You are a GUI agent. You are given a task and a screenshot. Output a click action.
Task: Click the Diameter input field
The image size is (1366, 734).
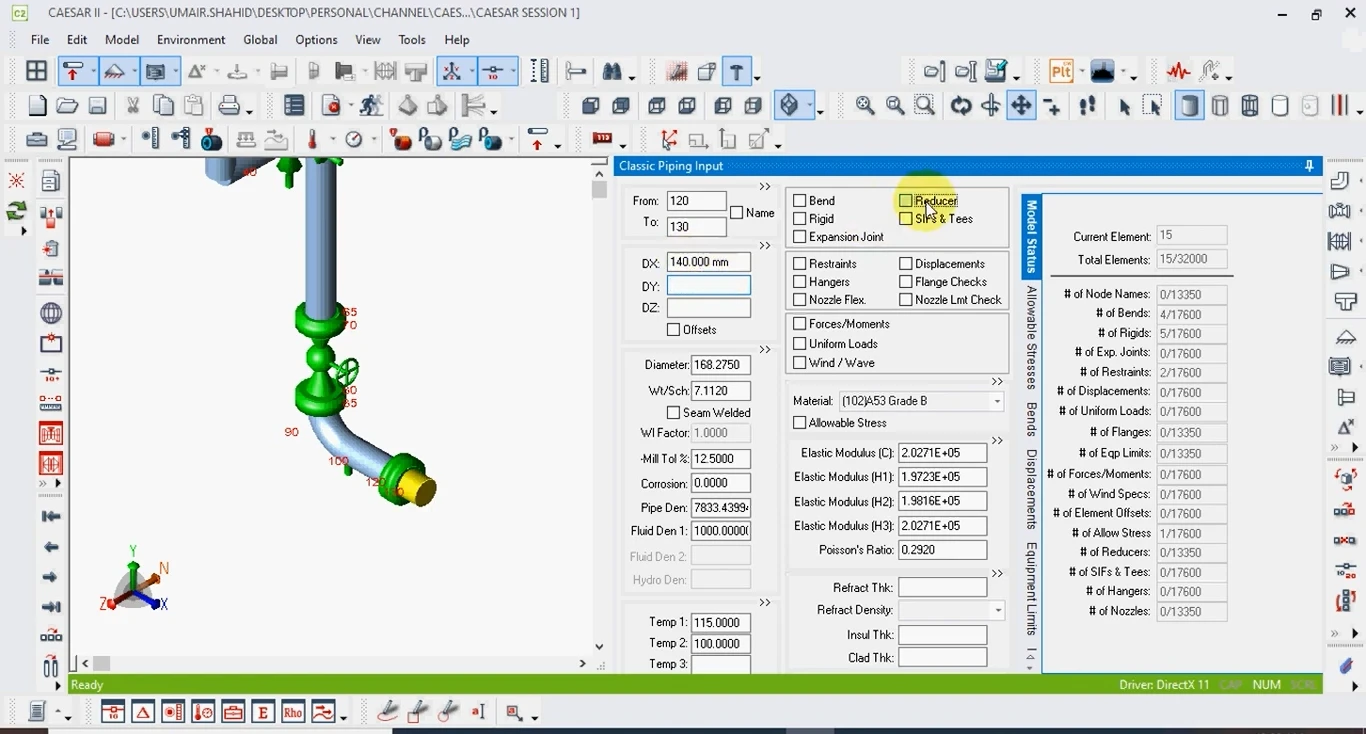pyautogui.click(x=720, y=365)
